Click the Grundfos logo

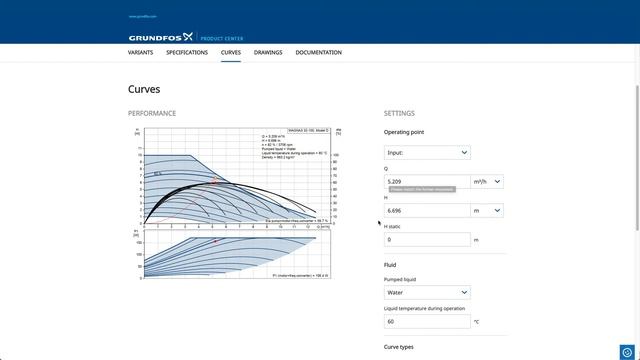160,37
